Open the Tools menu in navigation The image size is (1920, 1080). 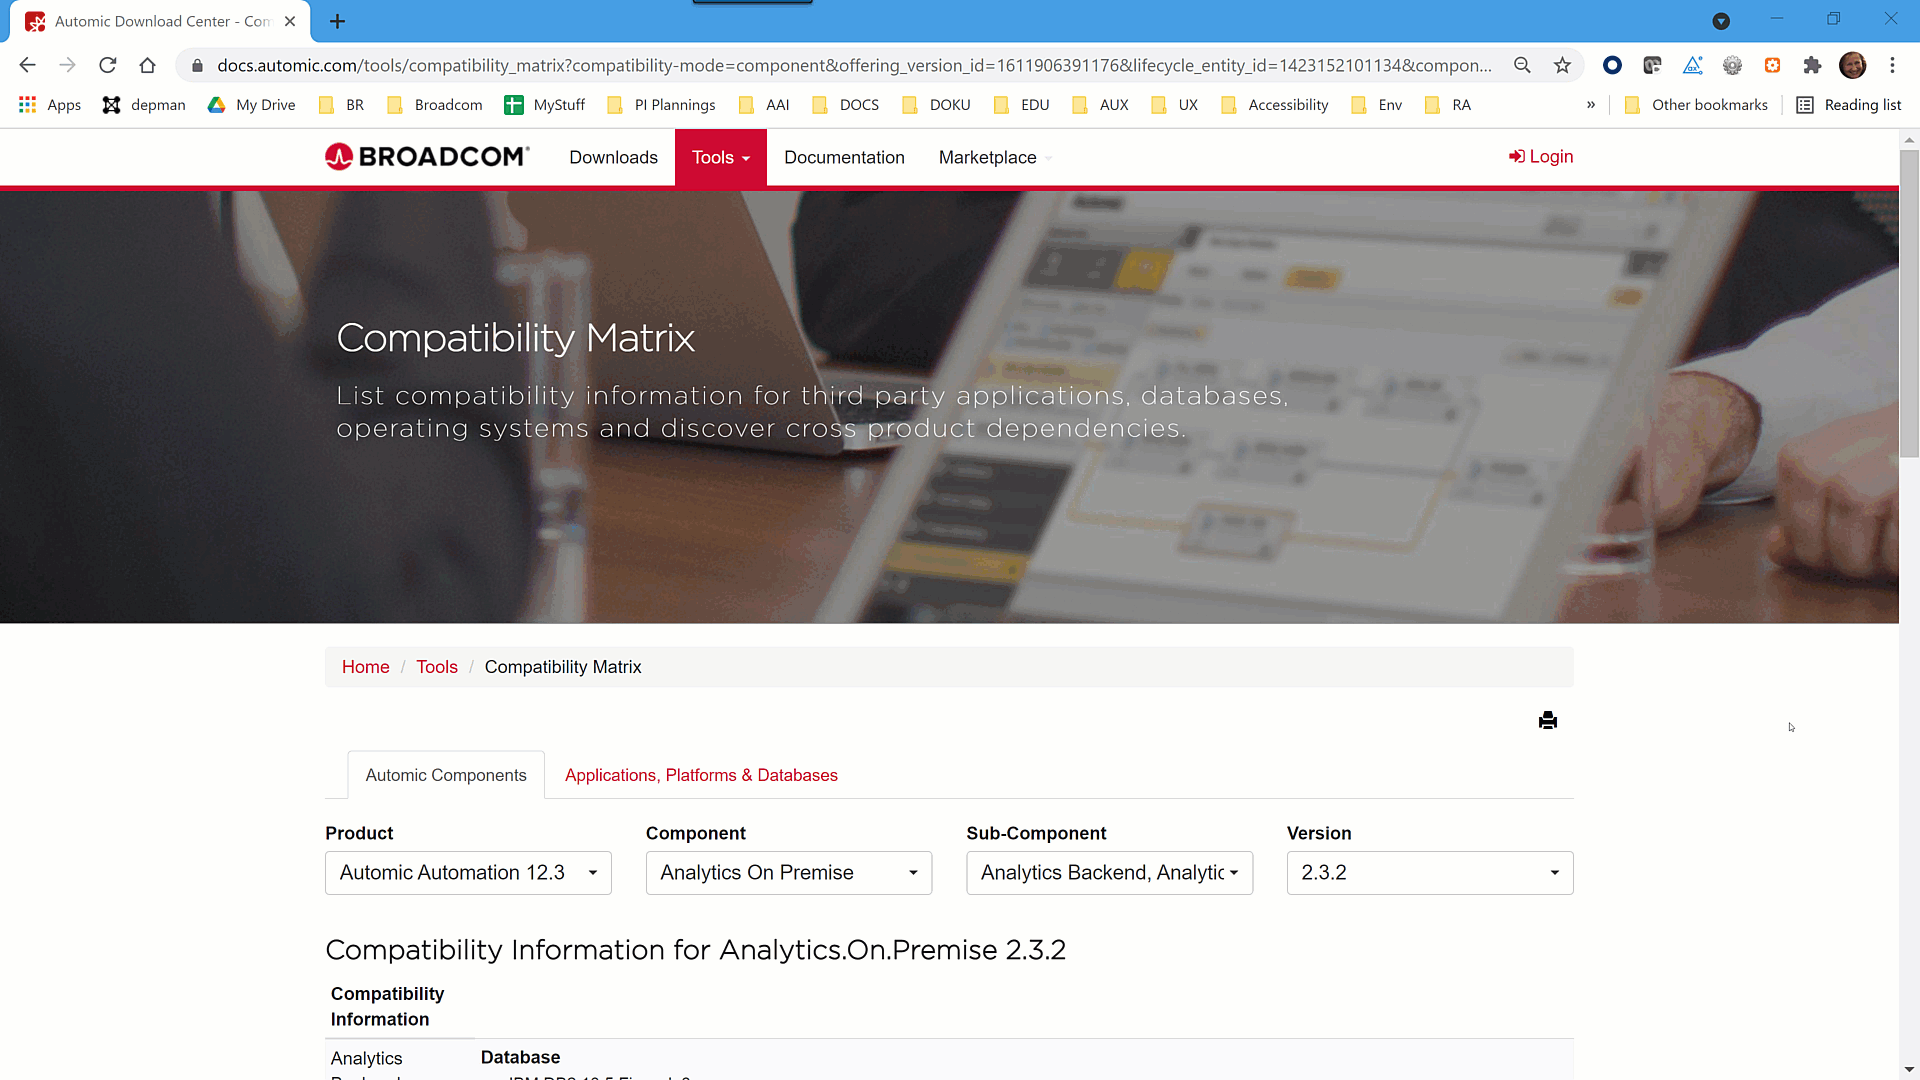tap(720, 157)
